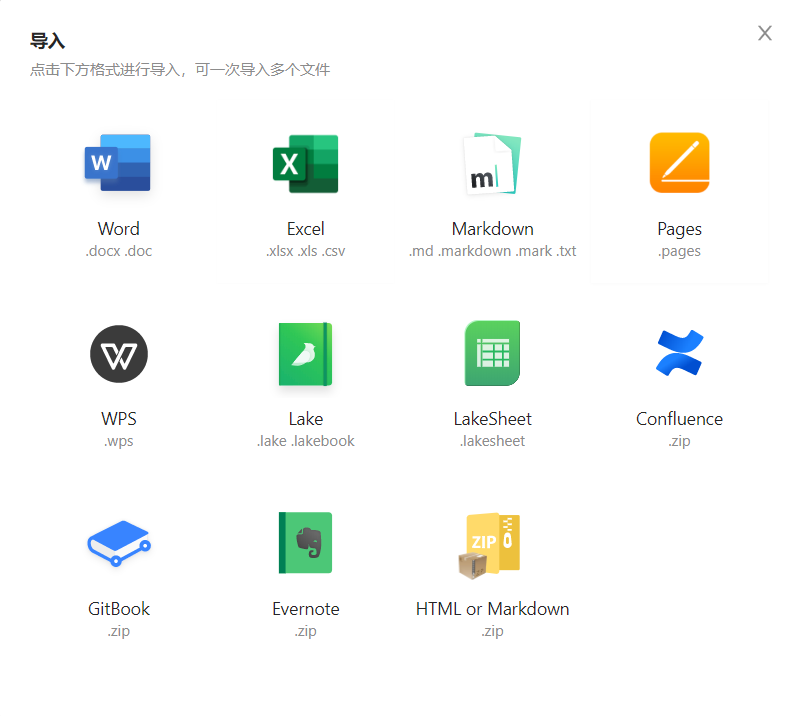Click the blue Confluence logo
This screenshot has width=799, height=716.
click(x=679, y=353)
